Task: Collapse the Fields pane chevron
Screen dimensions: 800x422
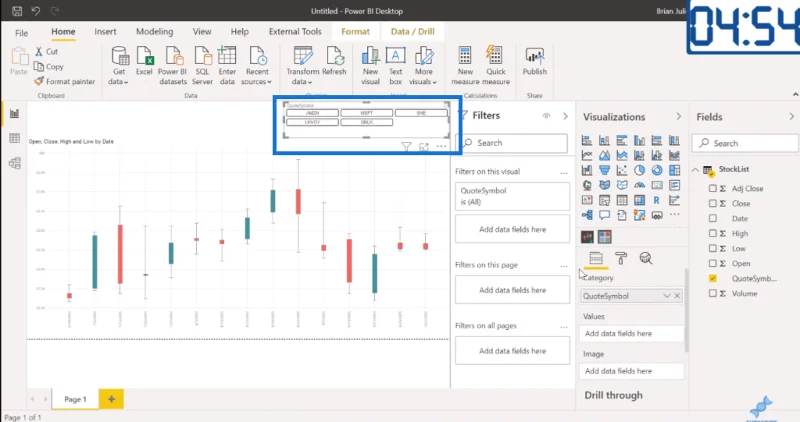Action: tap(791, 116)
